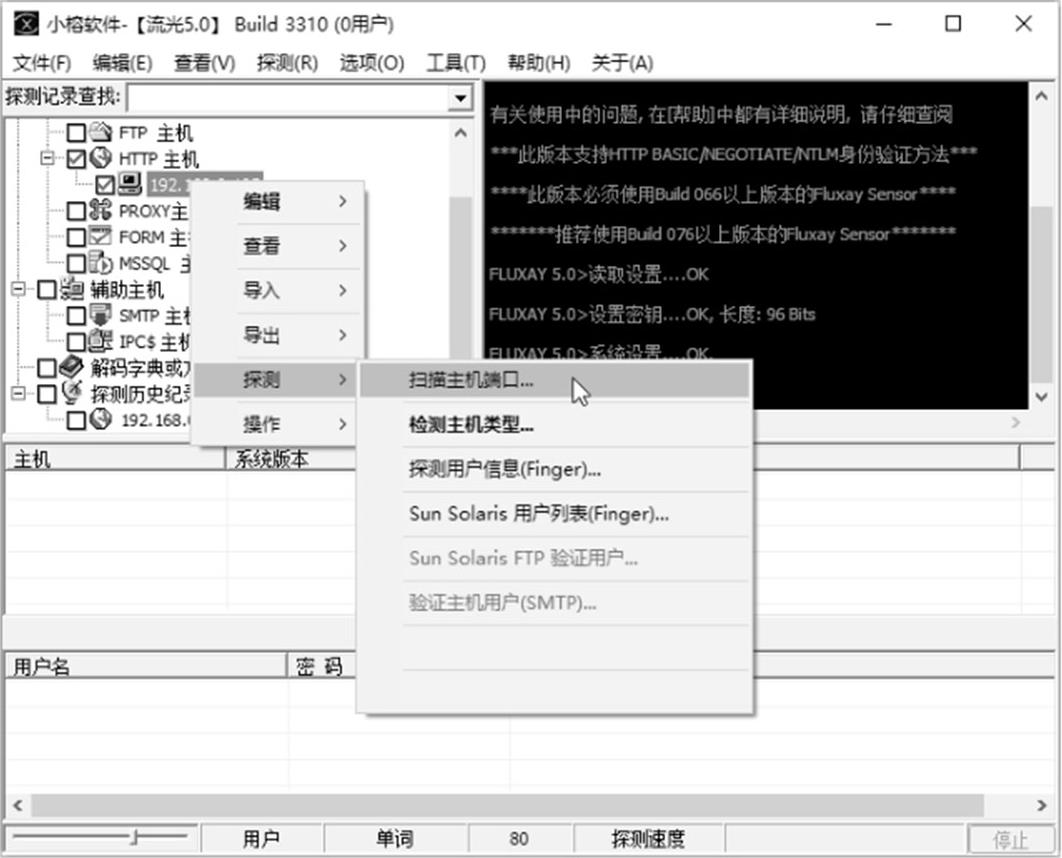
Task: Expand the 查看 context submenu
Action: pos(278,246)
